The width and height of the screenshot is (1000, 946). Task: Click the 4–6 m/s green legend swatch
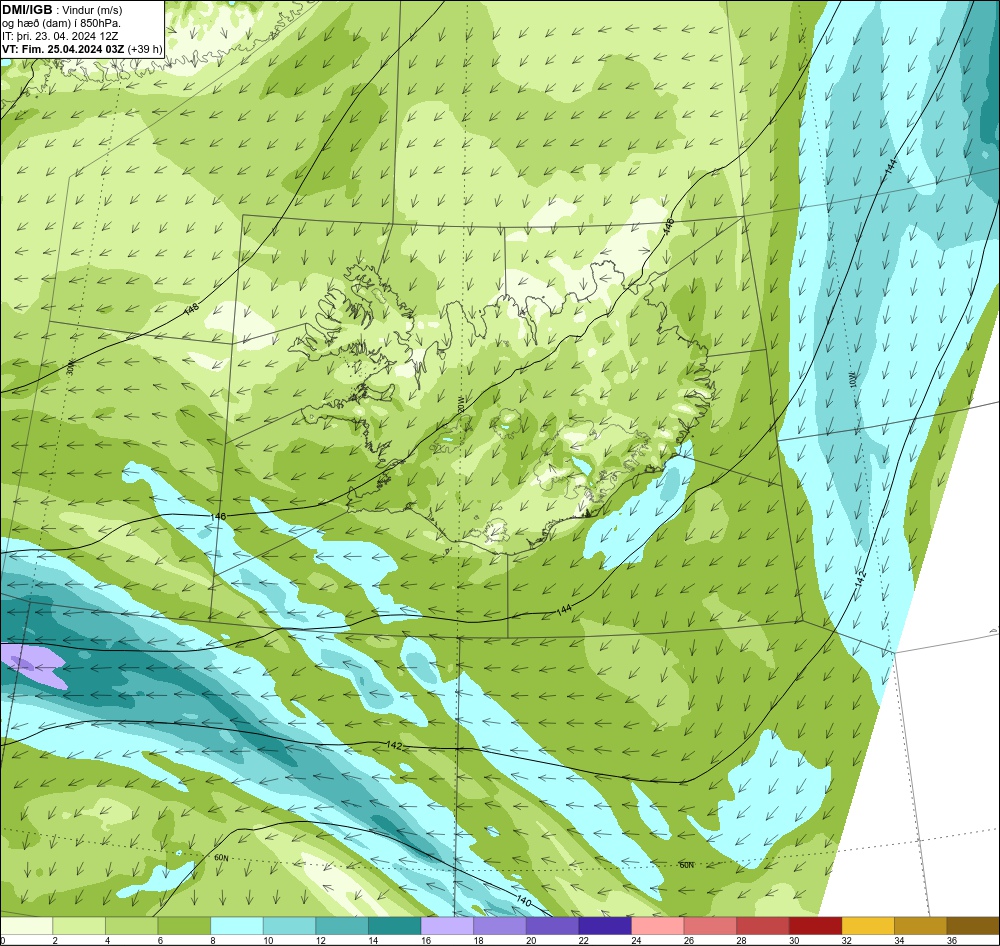point(131,926)
